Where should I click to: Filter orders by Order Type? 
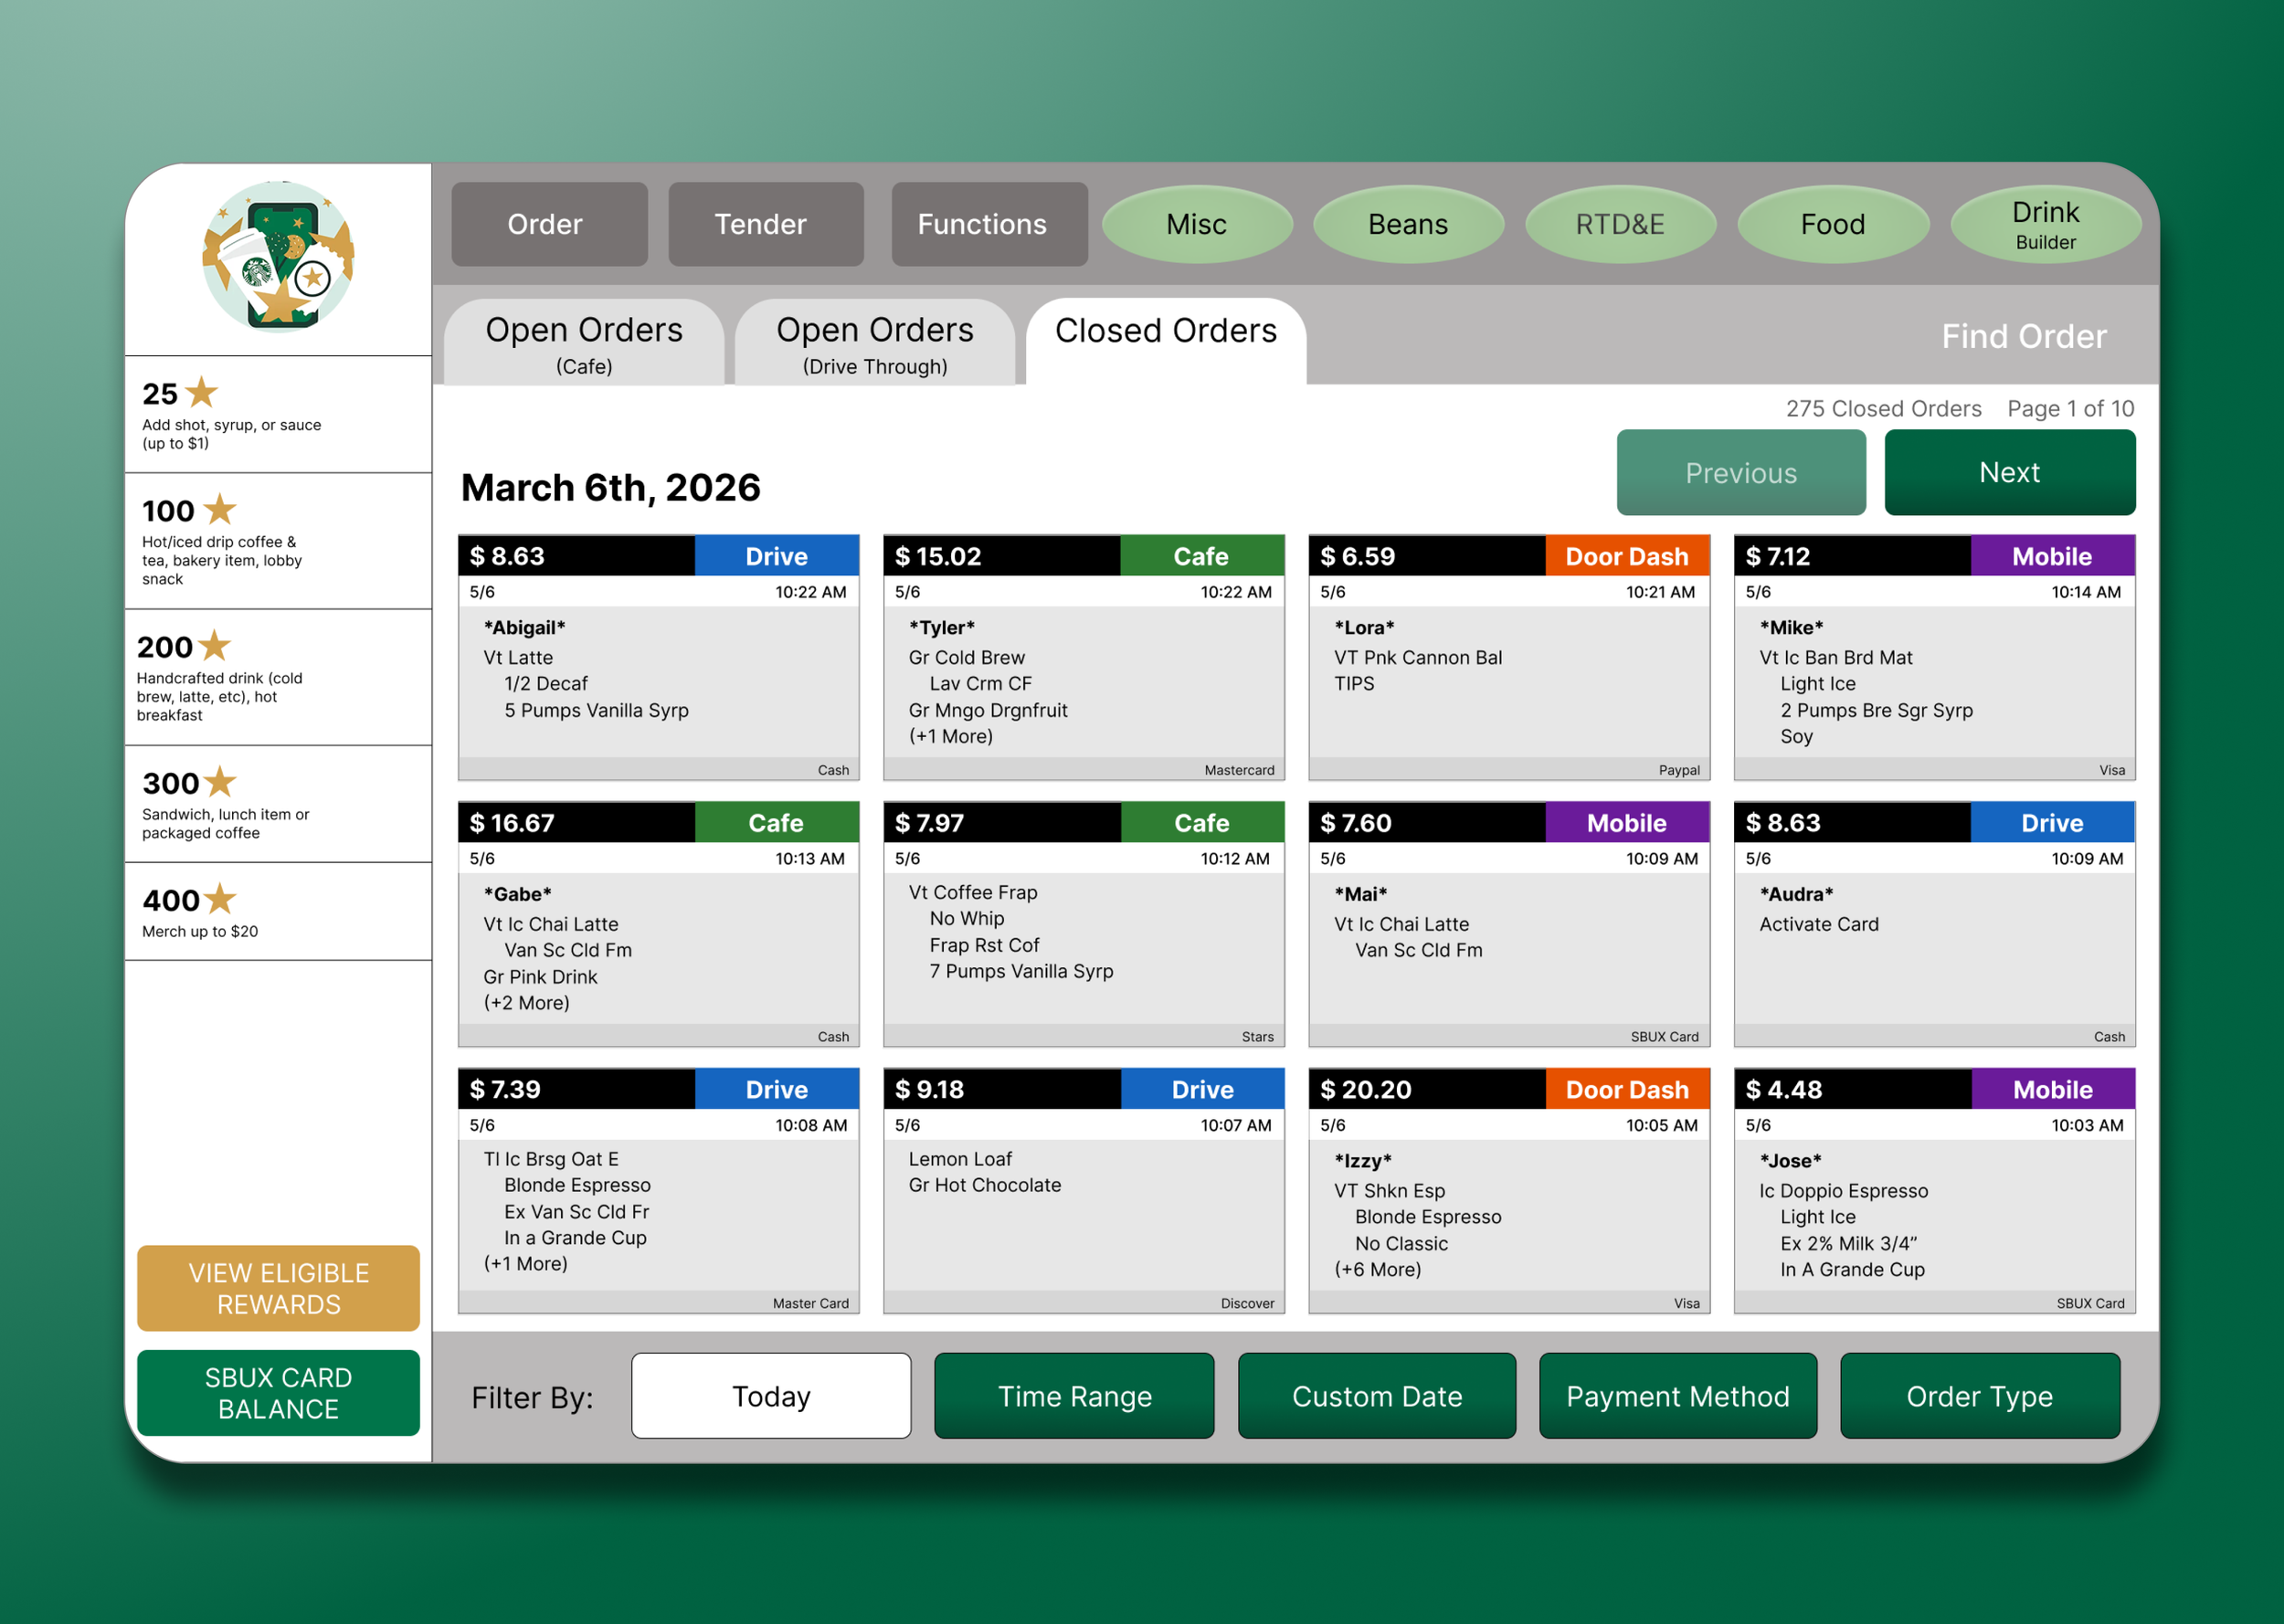[x=1980, y=1396]
